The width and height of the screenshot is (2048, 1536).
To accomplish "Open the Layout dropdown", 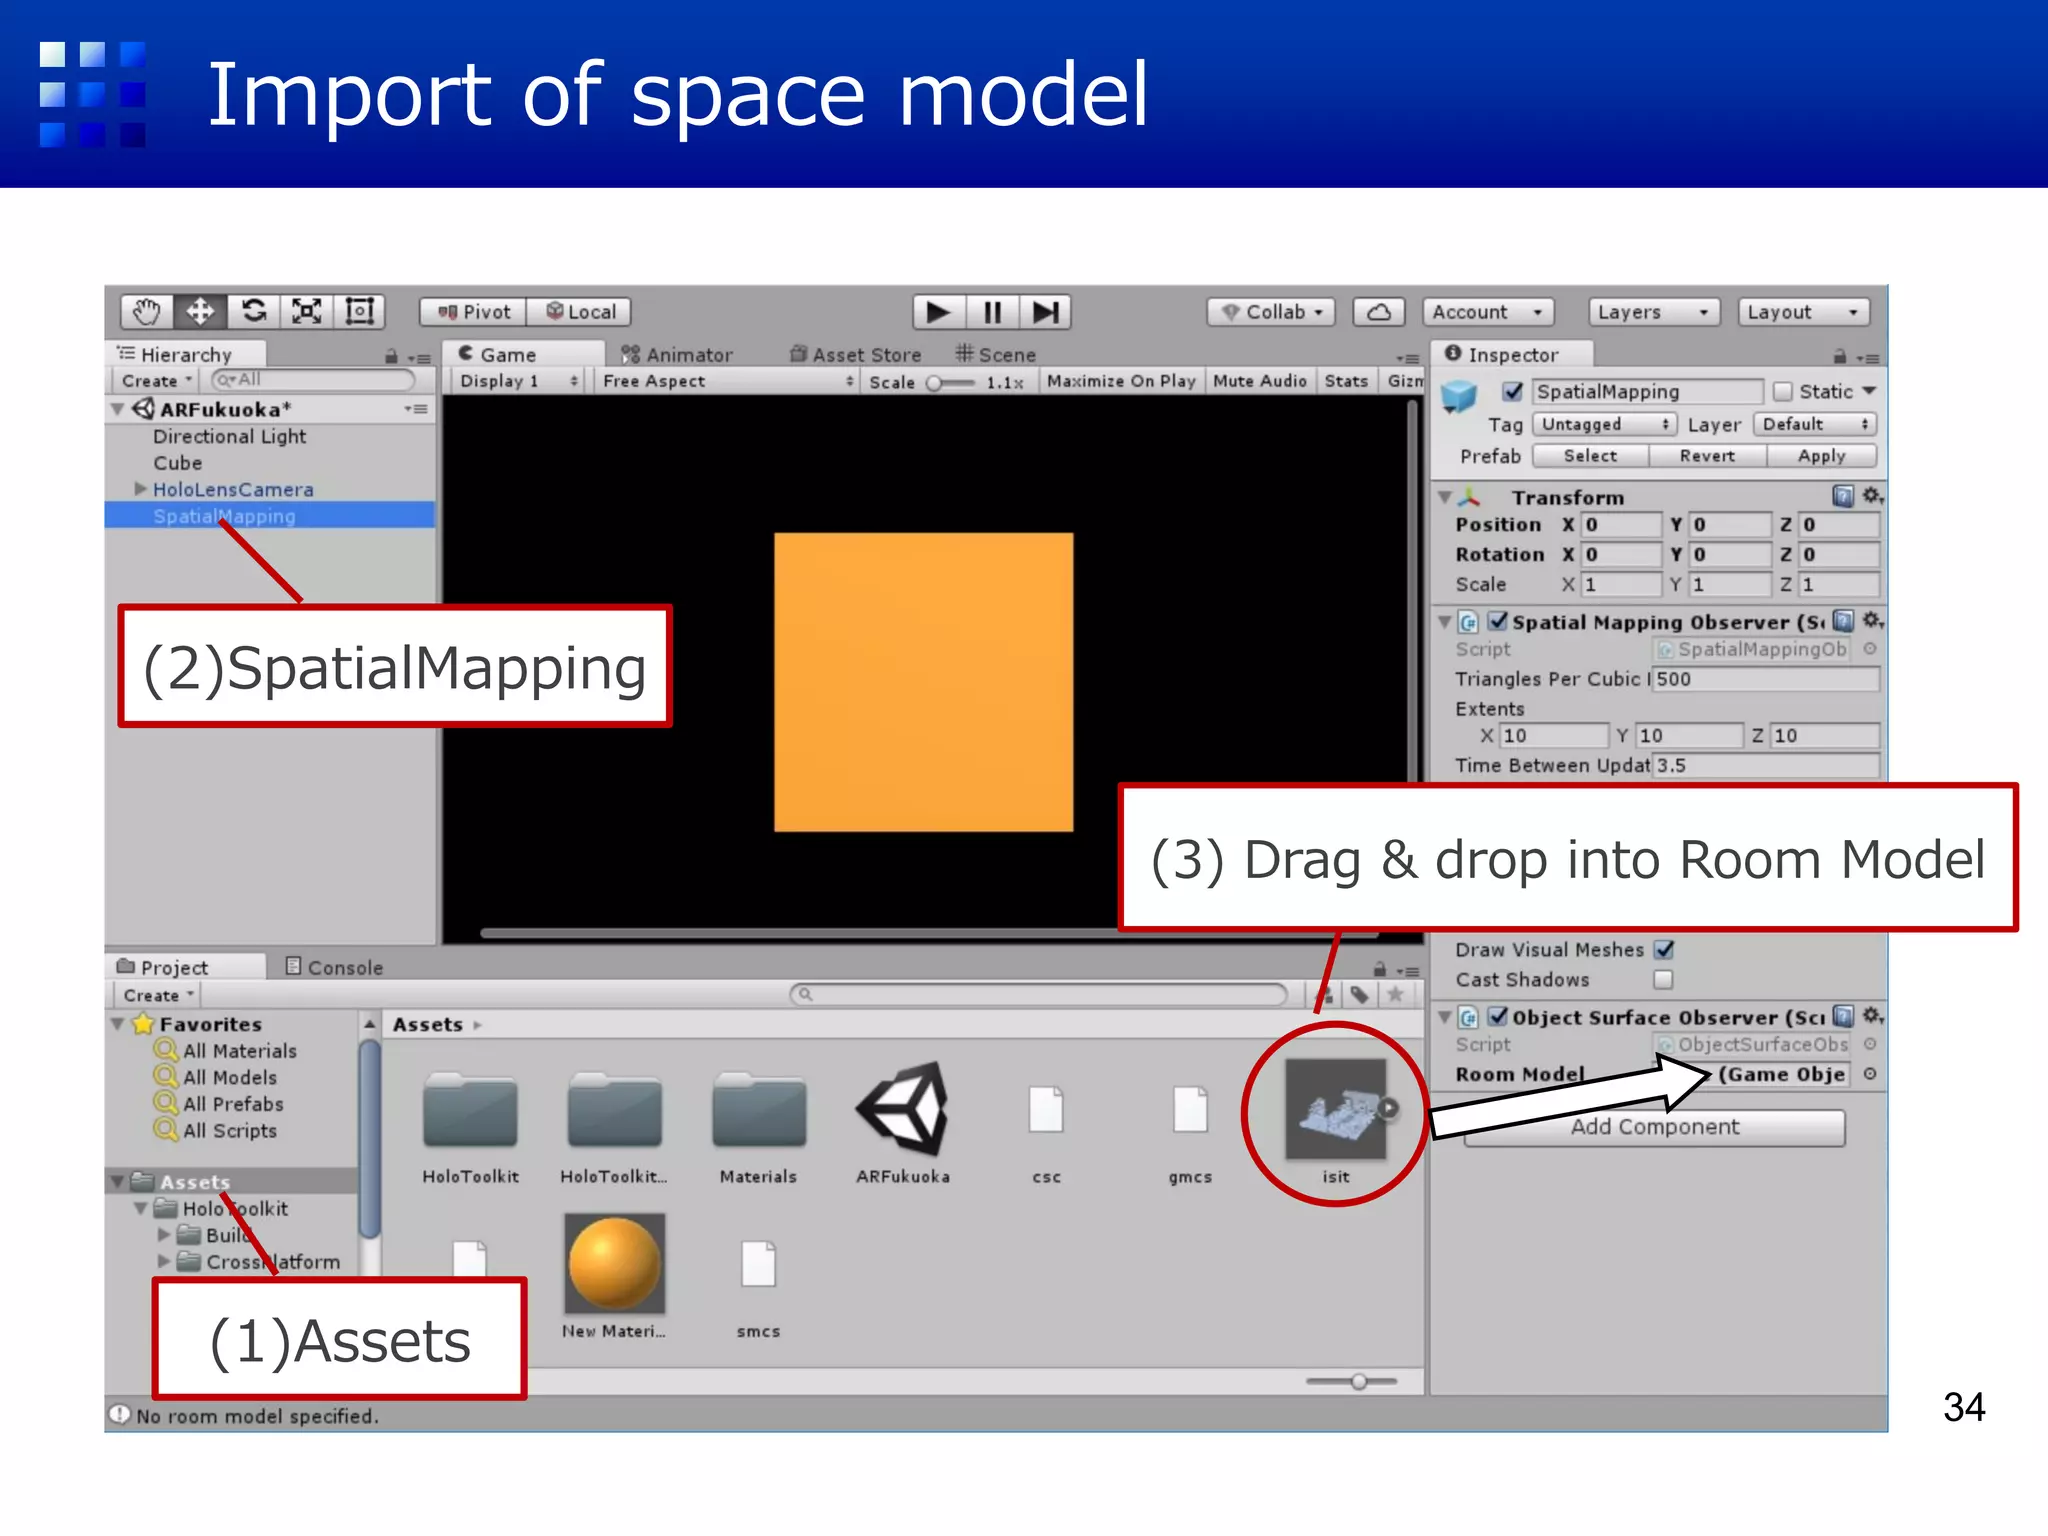I will 1803,312.
